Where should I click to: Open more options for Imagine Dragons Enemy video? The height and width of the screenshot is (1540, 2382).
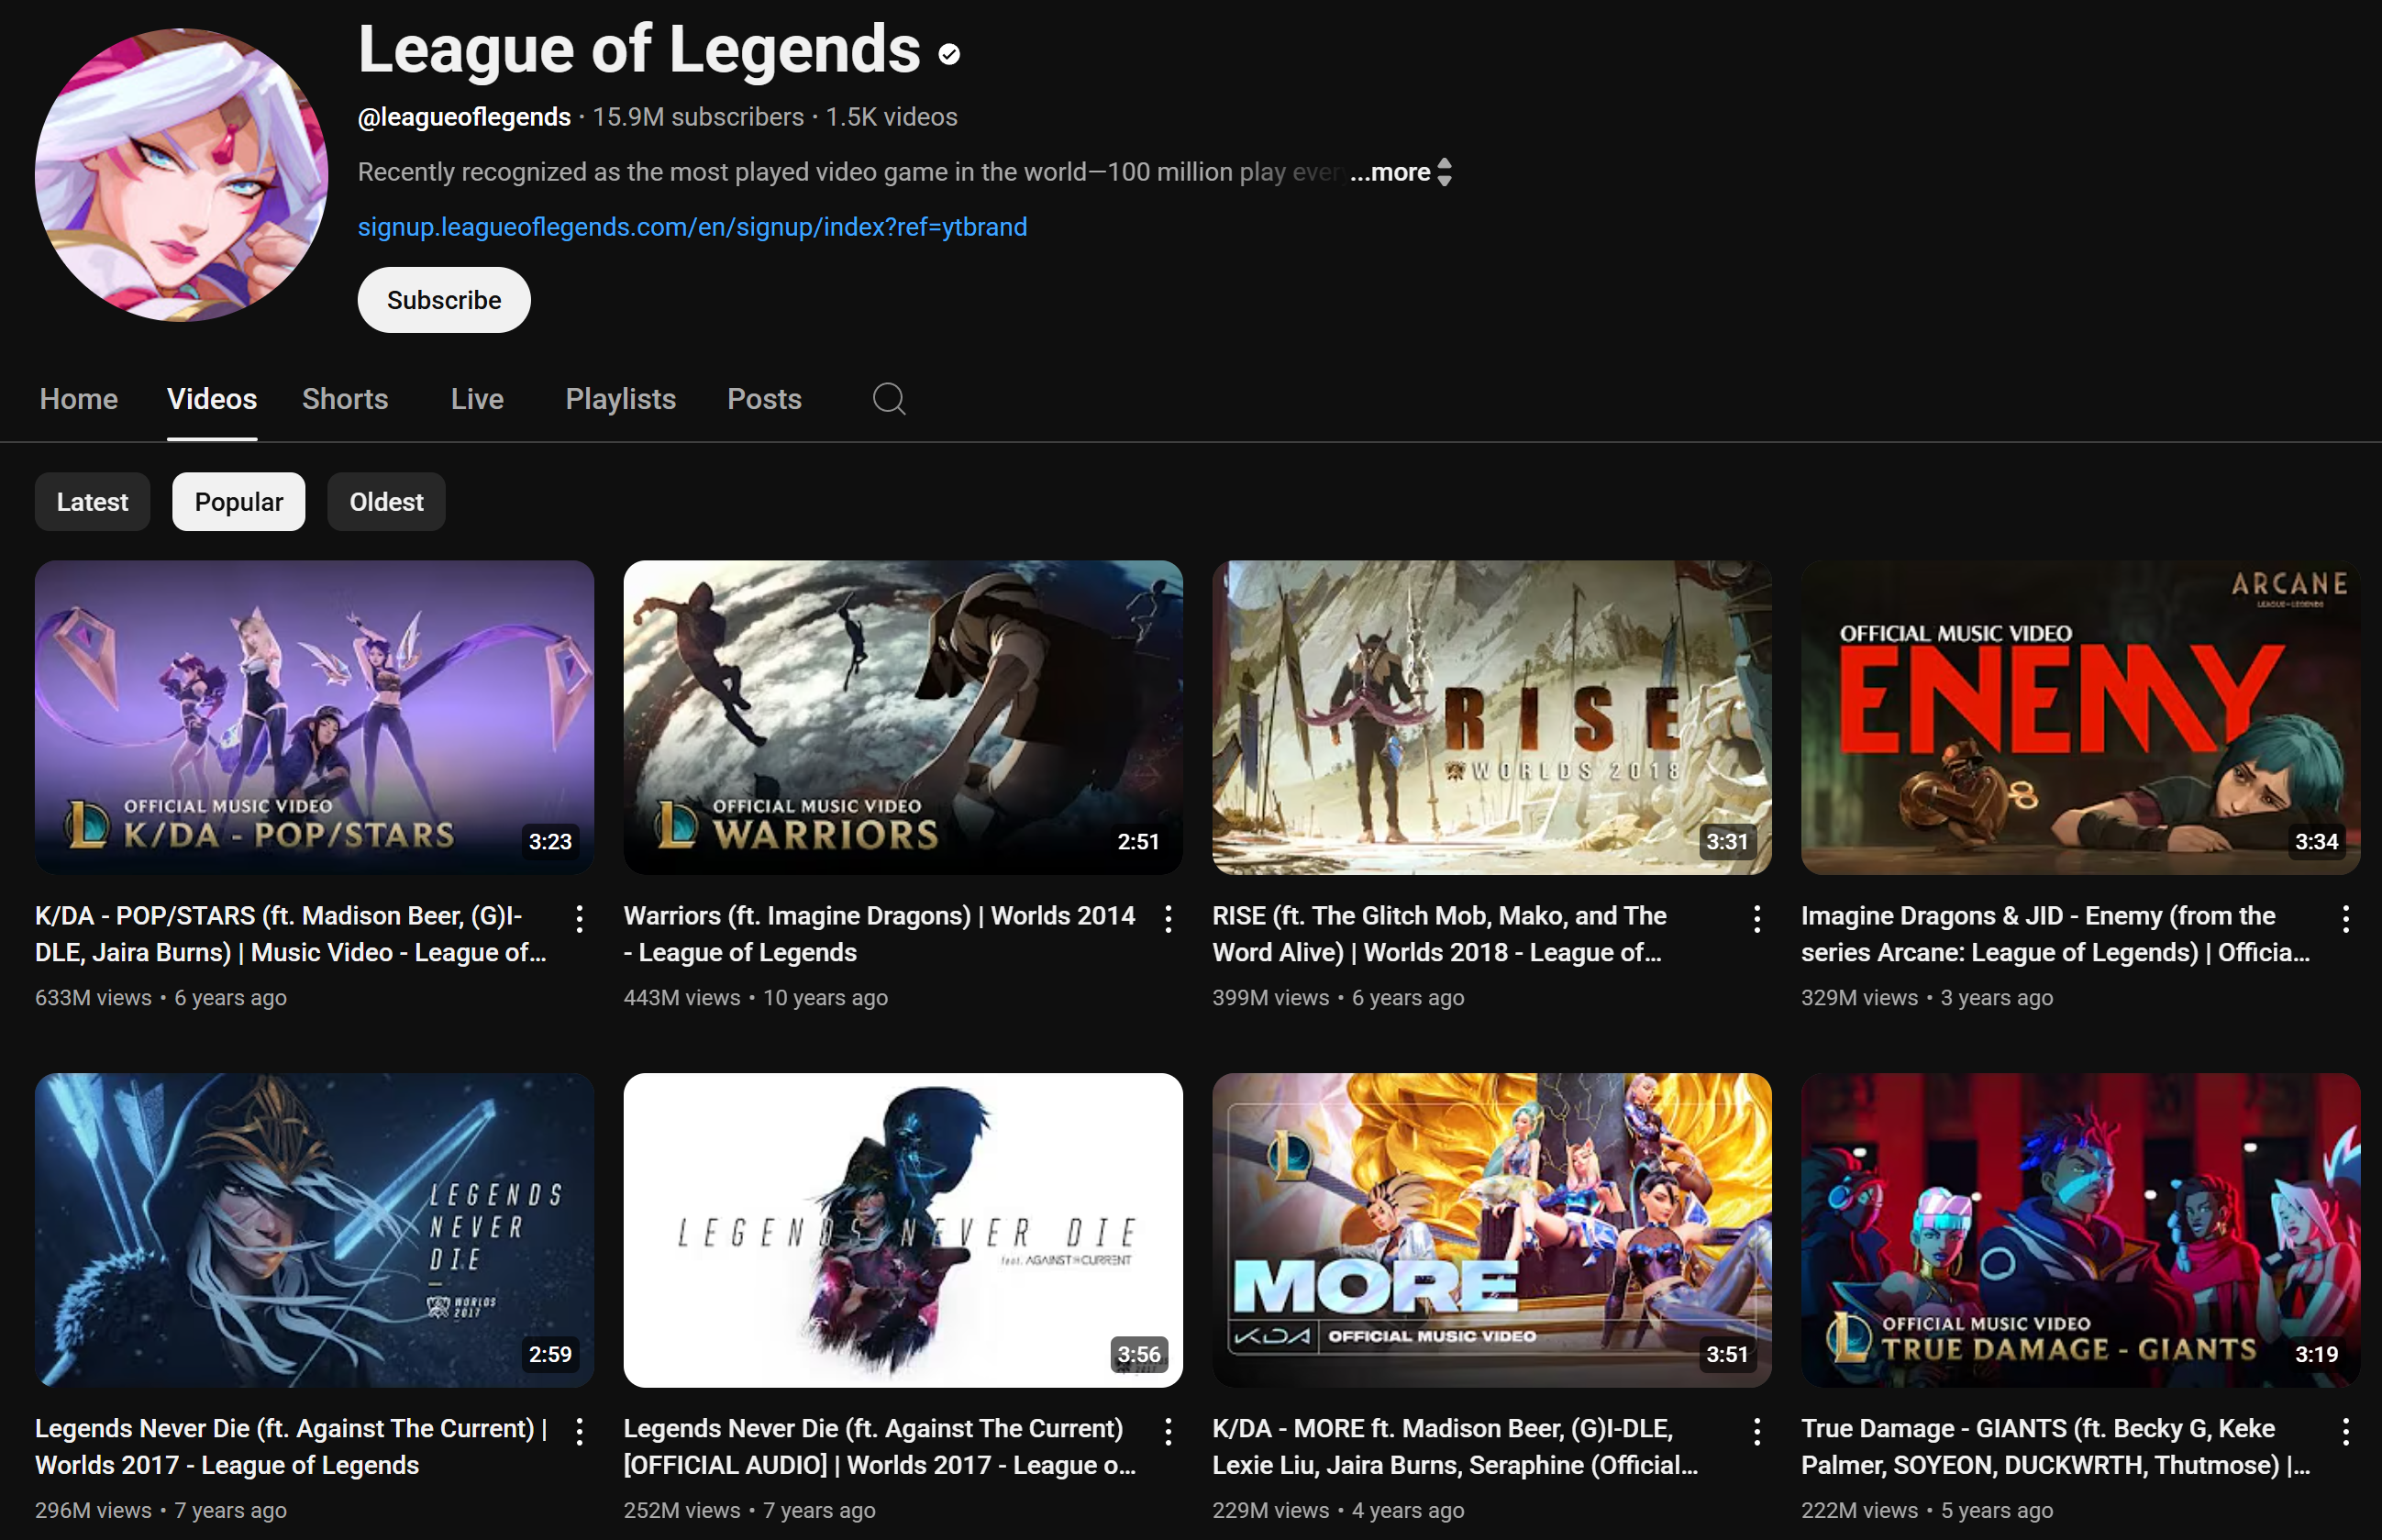[x=2346, y=919]
